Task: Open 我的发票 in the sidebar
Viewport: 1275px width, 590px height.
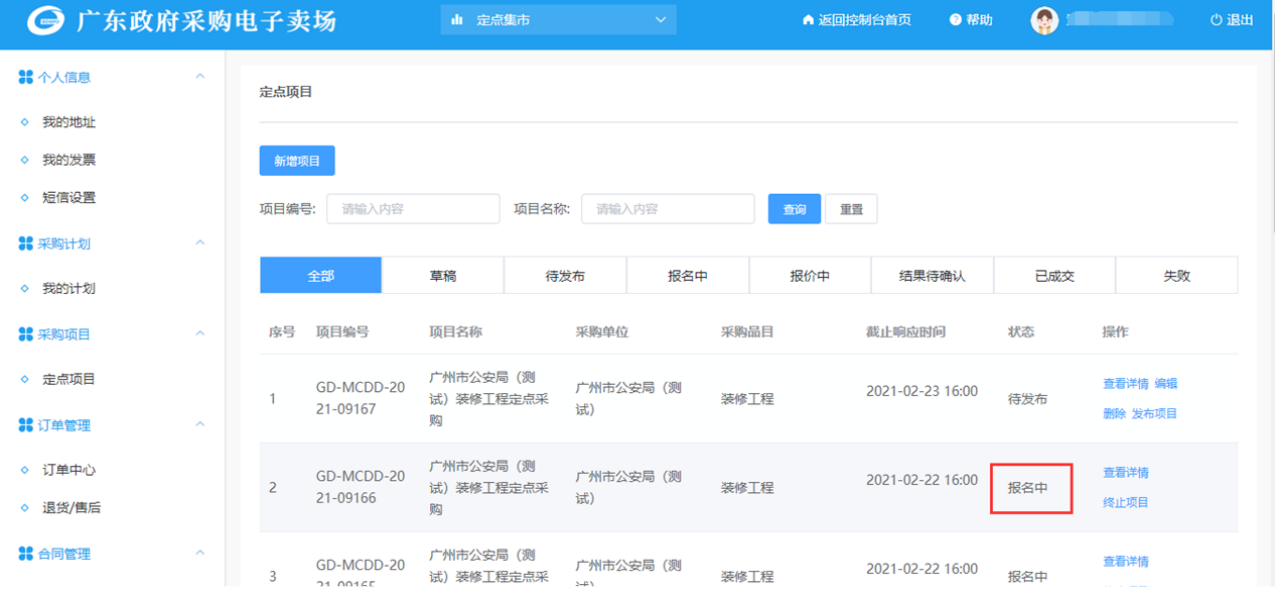Action: [69, 160]
